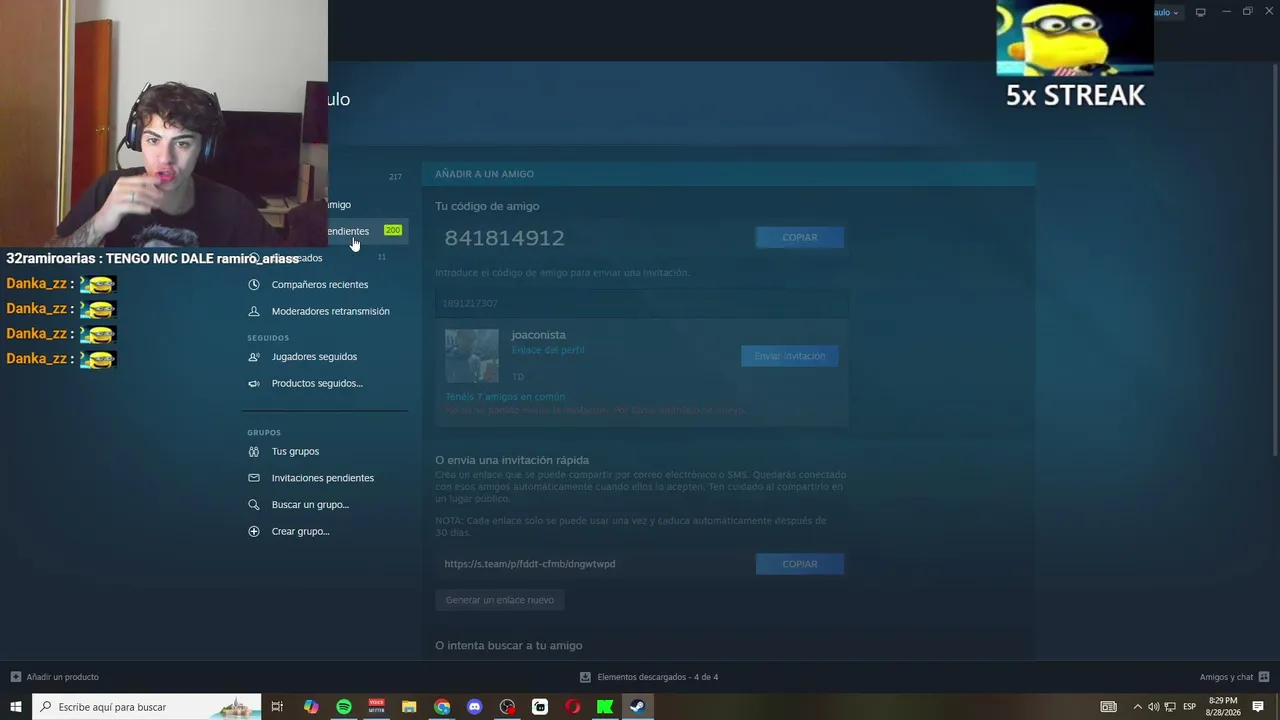Click the pending invites 200 badge

point(393,230)
